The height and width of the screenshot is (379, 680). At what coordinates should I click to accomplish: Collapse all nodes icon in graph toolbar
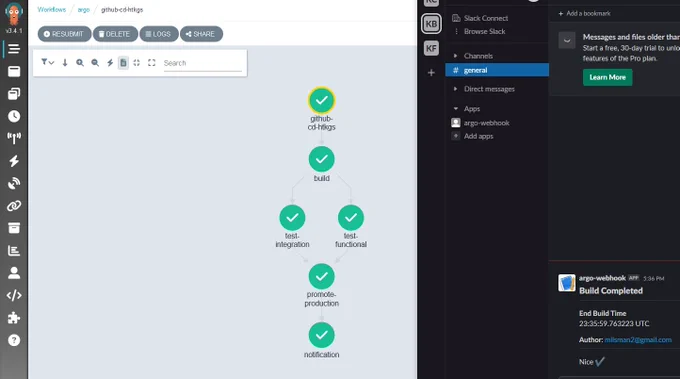point(137,63)
